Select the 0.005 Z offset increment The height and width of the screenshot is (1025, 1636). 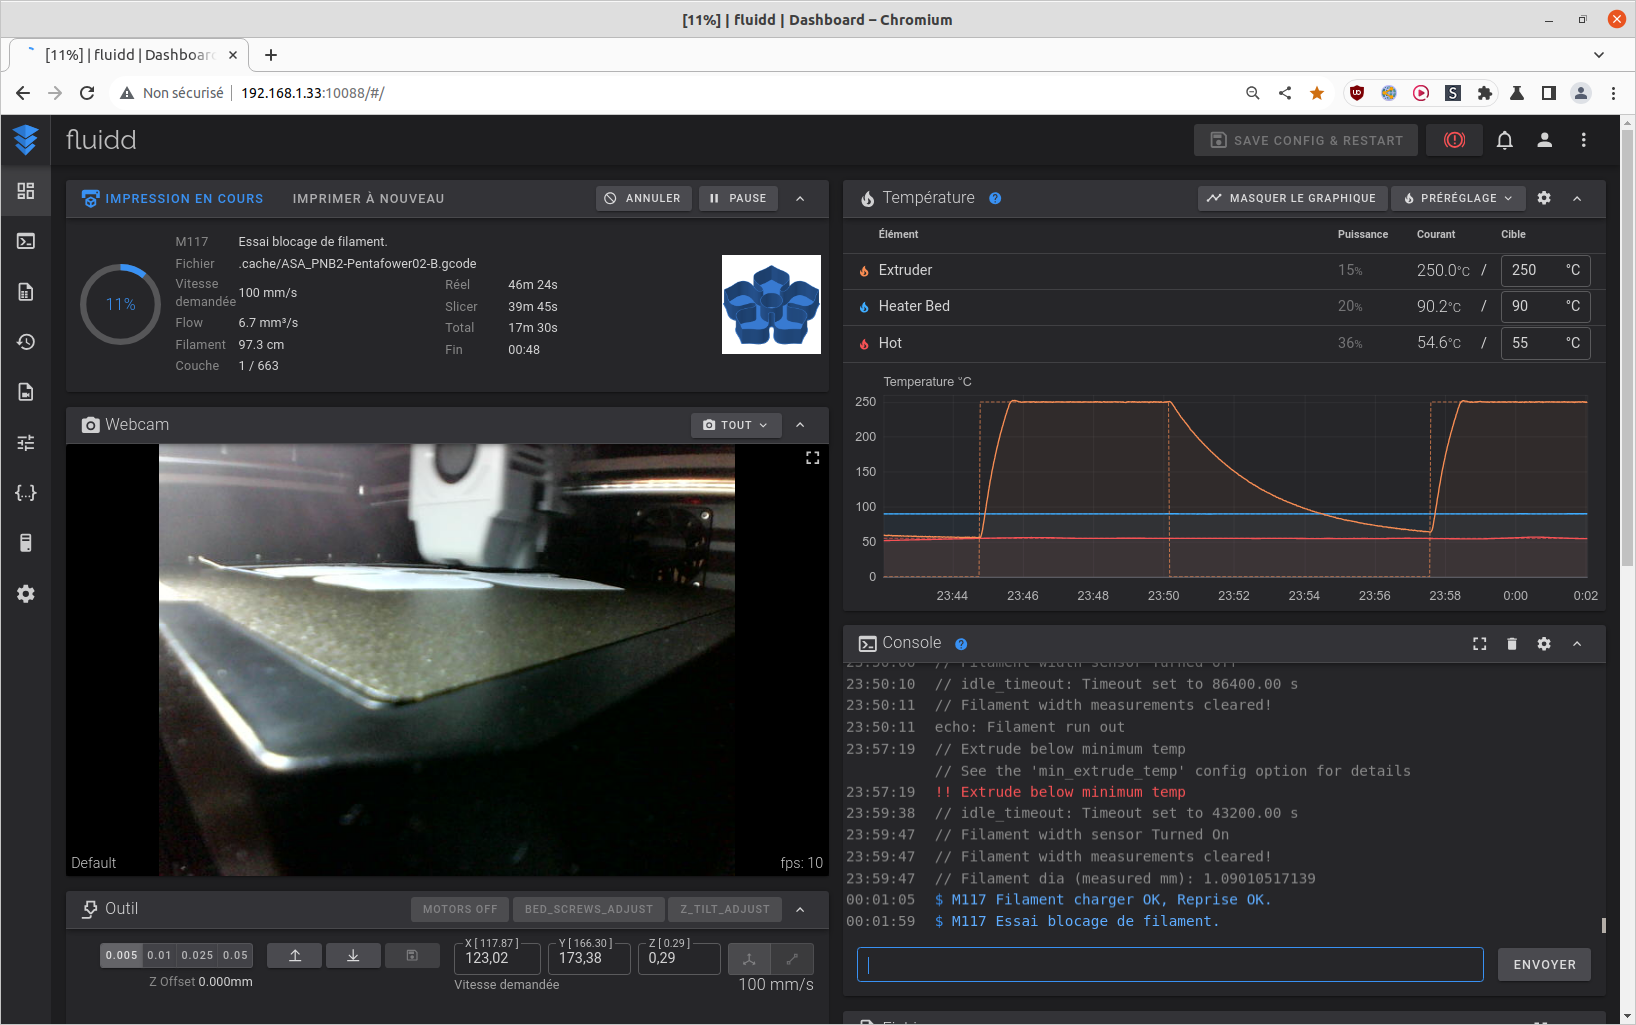121,955
